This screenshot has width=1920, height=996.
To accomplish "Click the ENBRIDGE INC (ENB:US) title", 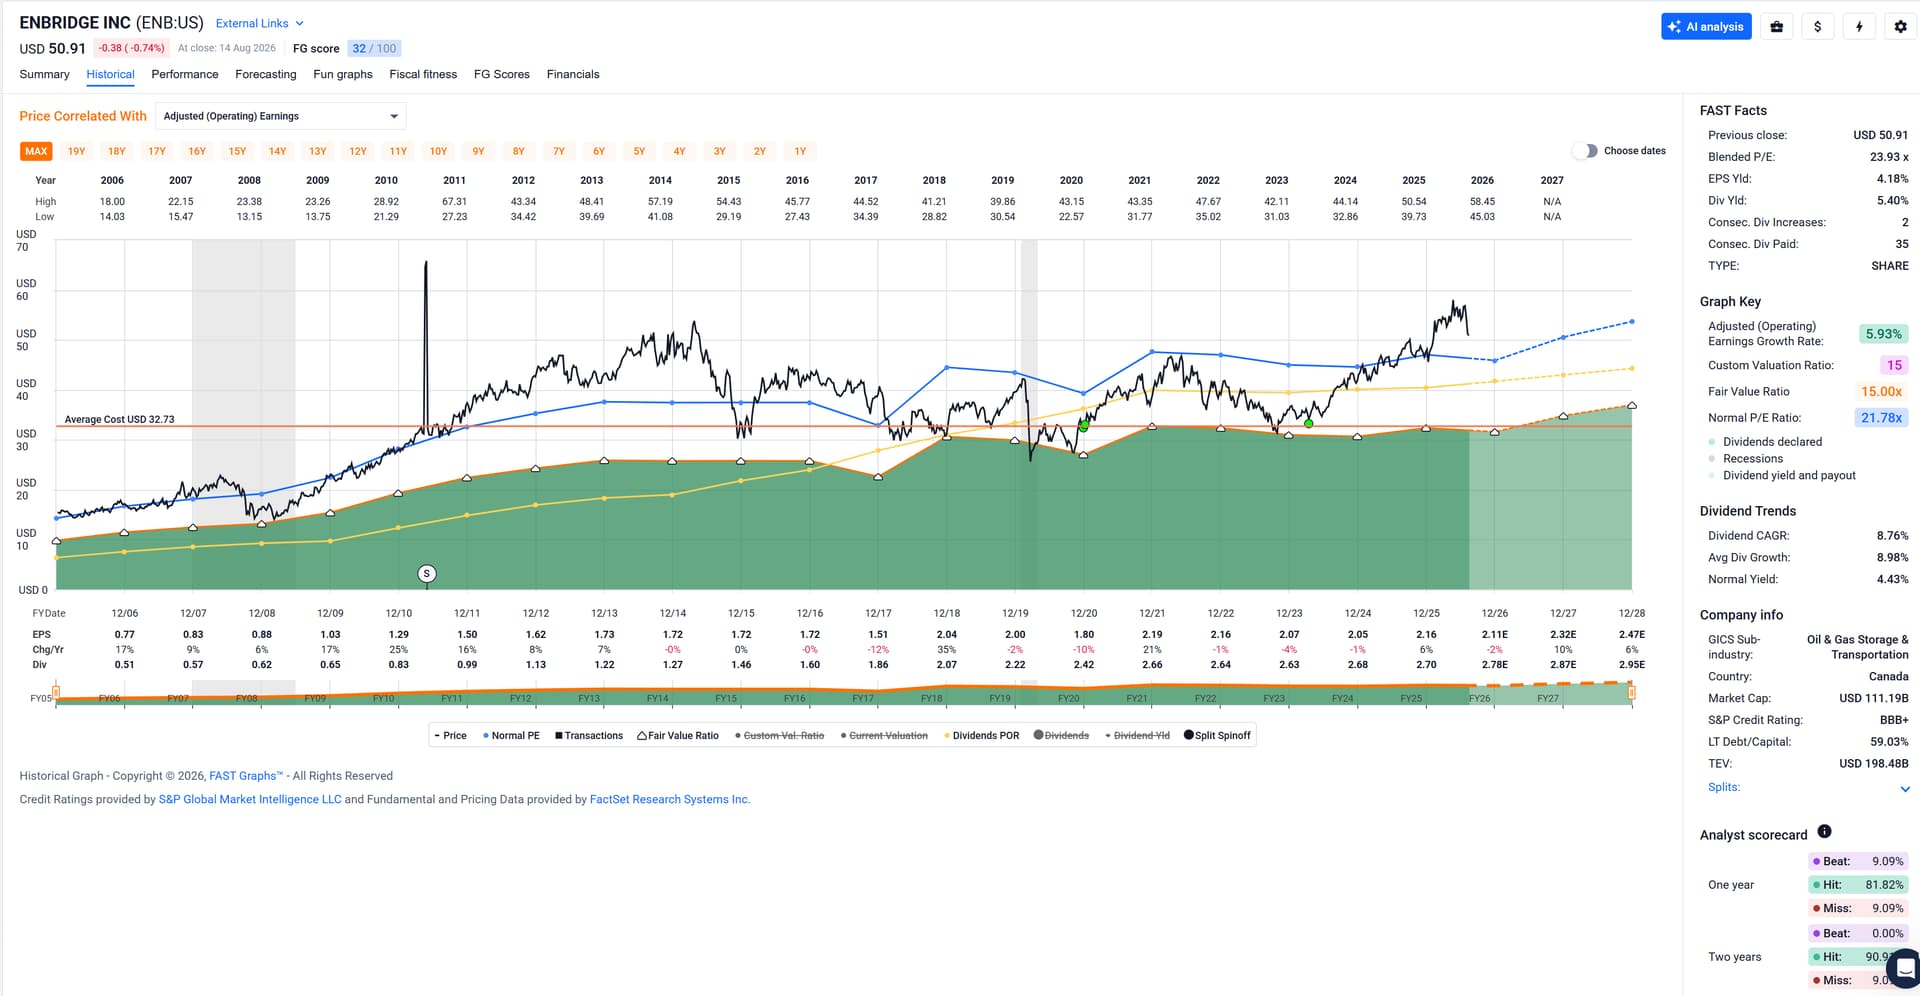I will tap(111, 22).
